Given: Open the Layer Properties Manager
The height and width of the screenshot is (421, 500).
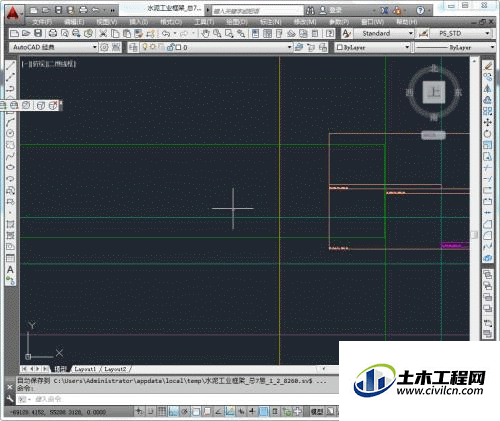Looking at the screenshot, I should point(133,47).
